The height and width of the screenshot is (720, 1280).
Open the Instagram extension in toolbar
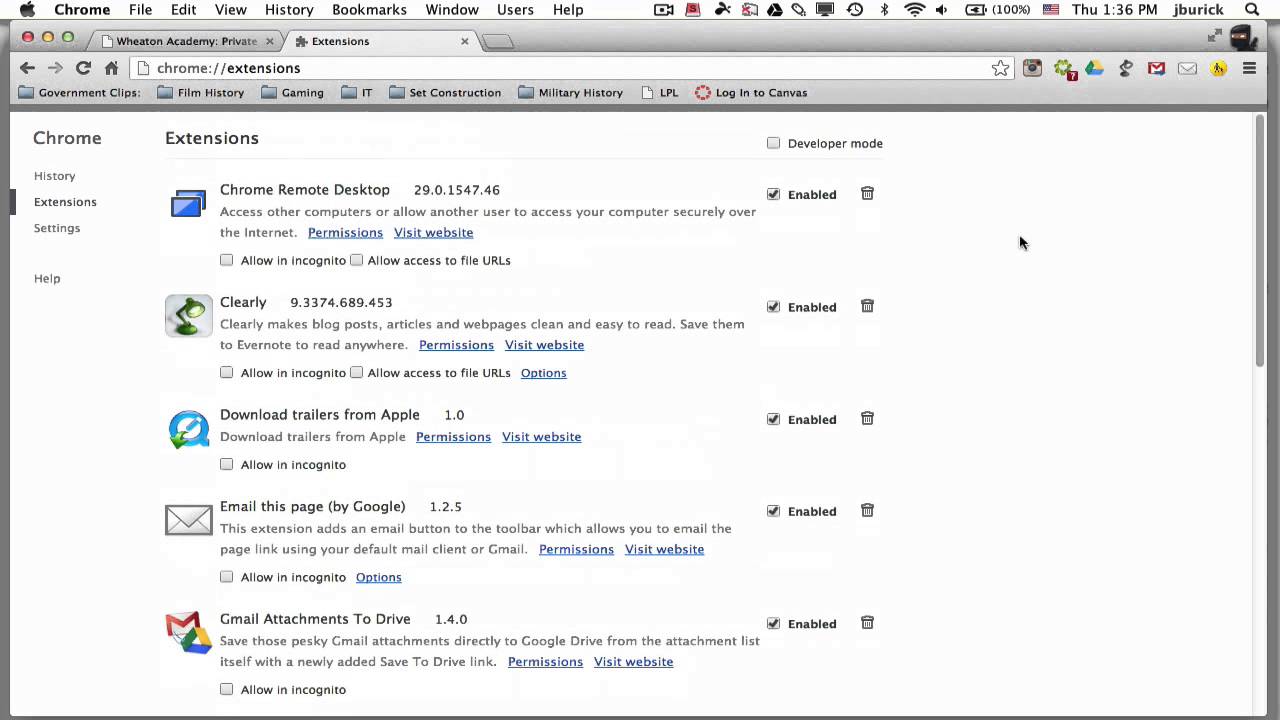tap(1032, 68)
